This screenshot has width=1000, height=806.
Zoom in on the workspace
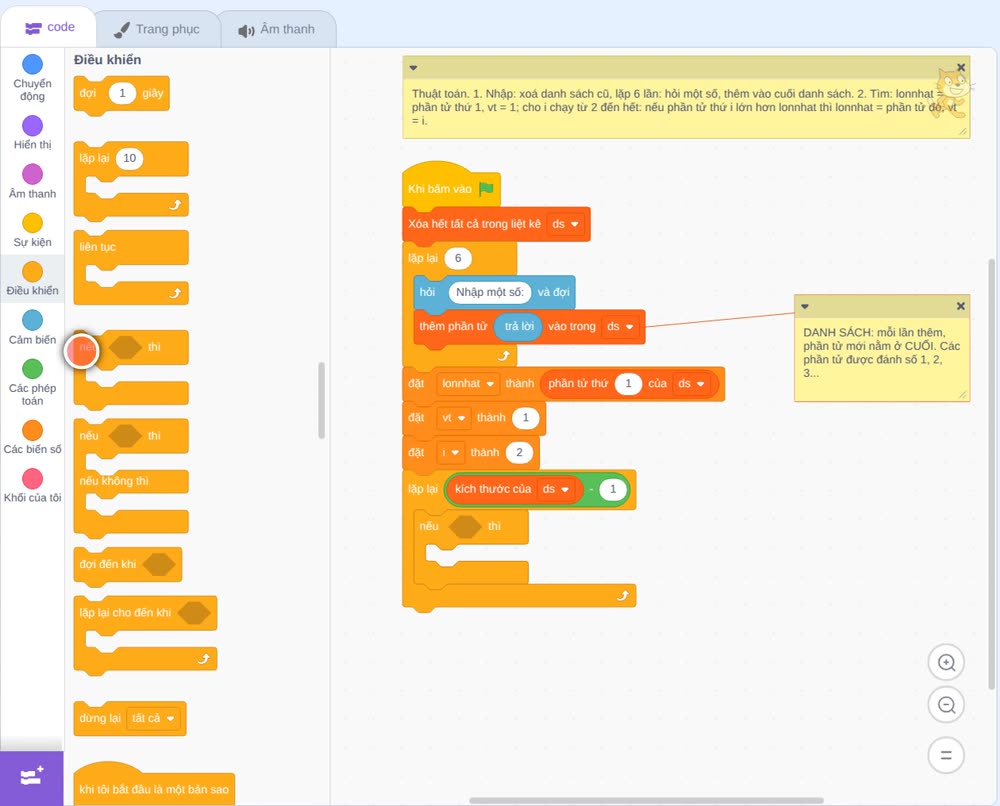(946, 663)
